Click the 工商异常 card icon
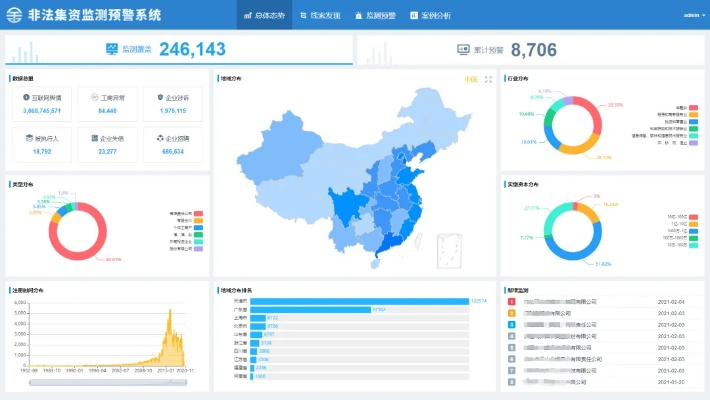The image size is (710, 400). (94, 97)
